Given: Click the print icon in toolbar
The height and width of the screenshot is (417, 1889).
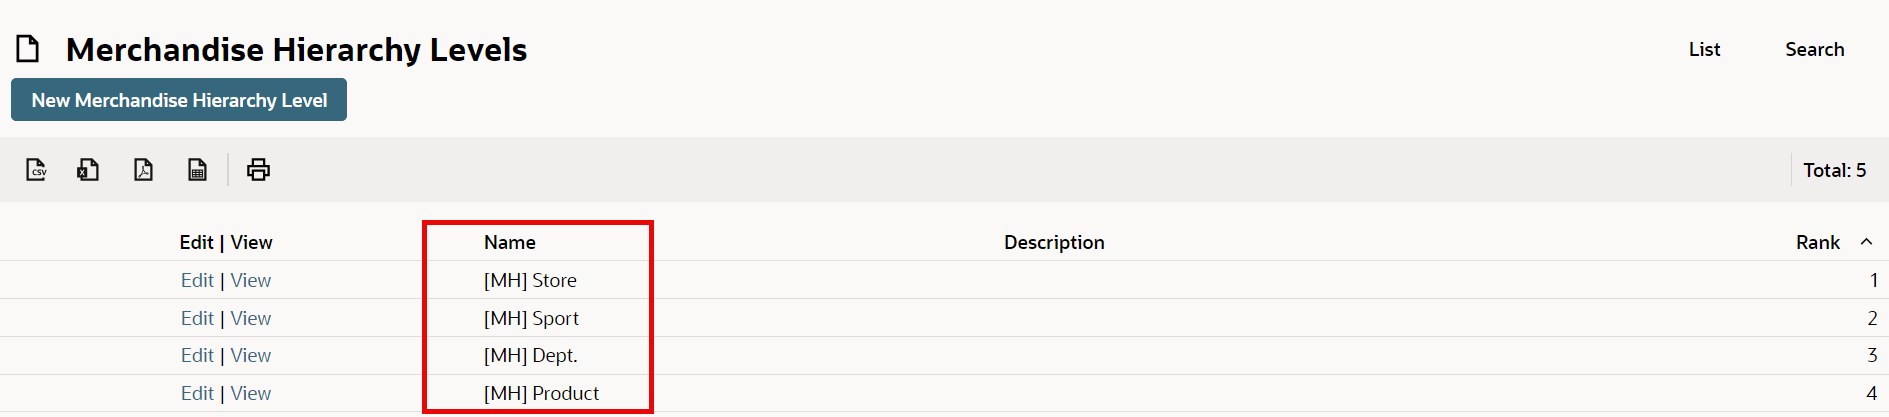Looking at the screenshot, I should coord(258,170).
